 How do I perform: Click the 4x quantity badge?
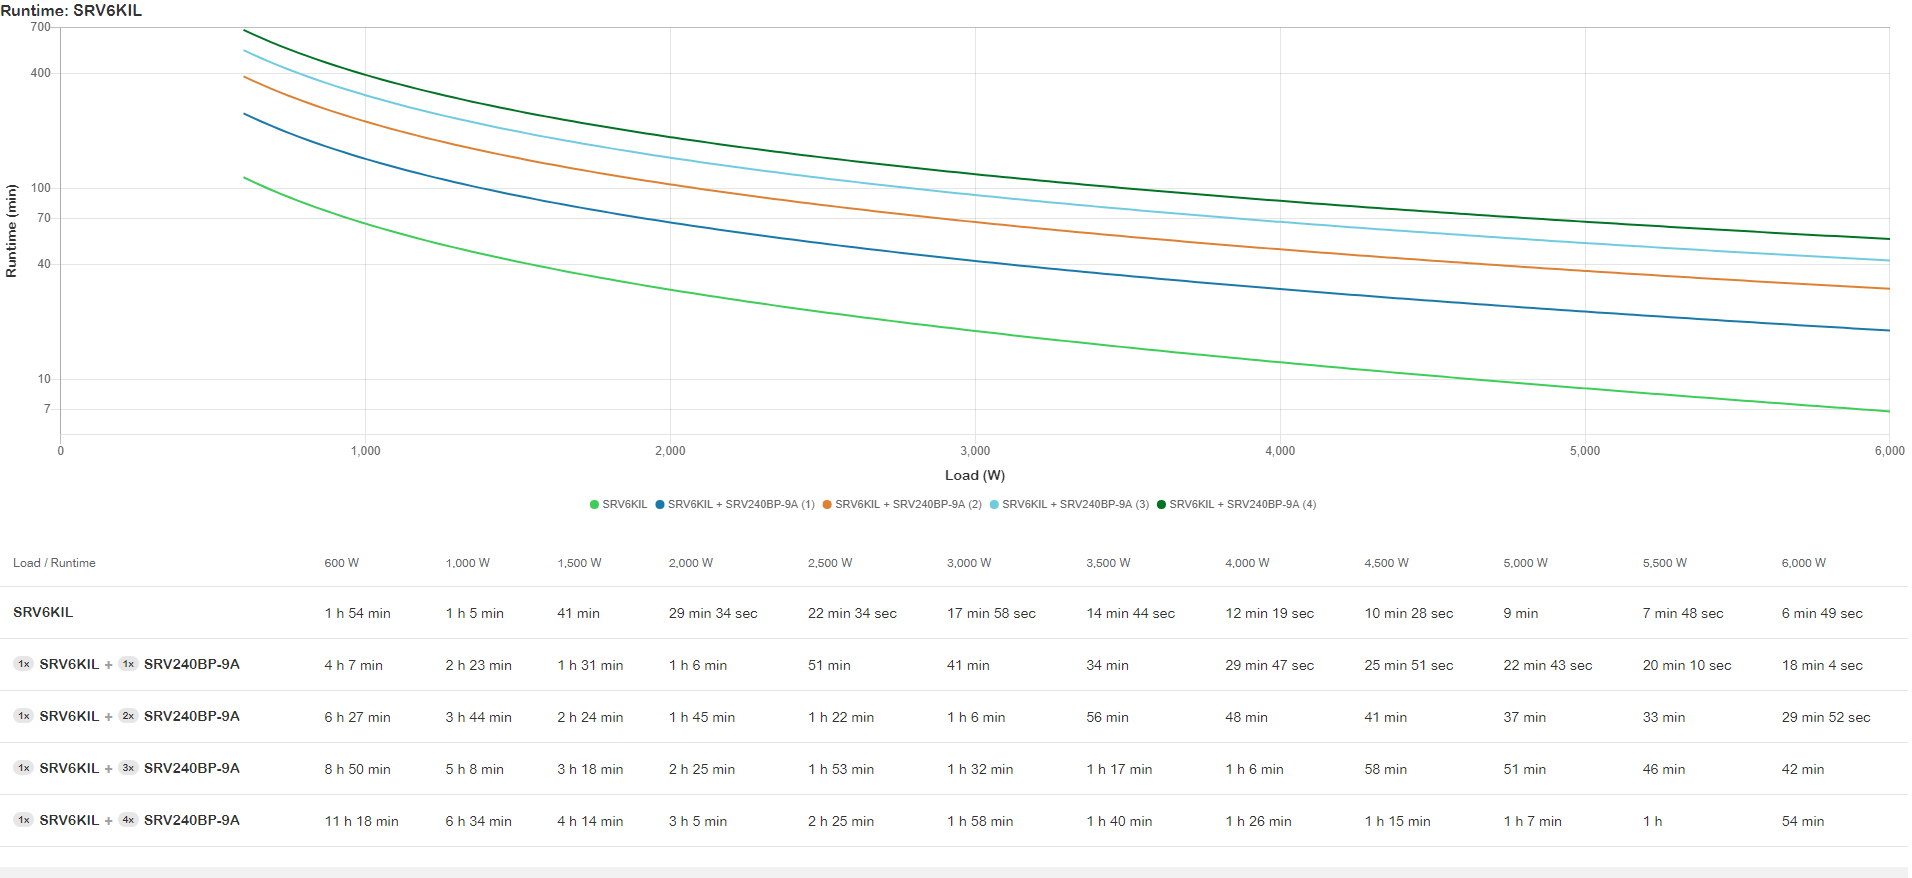pos(128,820)
